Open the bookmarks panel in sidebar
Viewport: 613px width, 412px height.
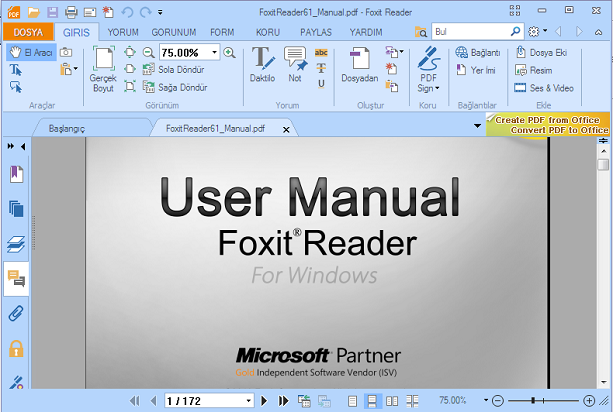coord(16,174)
